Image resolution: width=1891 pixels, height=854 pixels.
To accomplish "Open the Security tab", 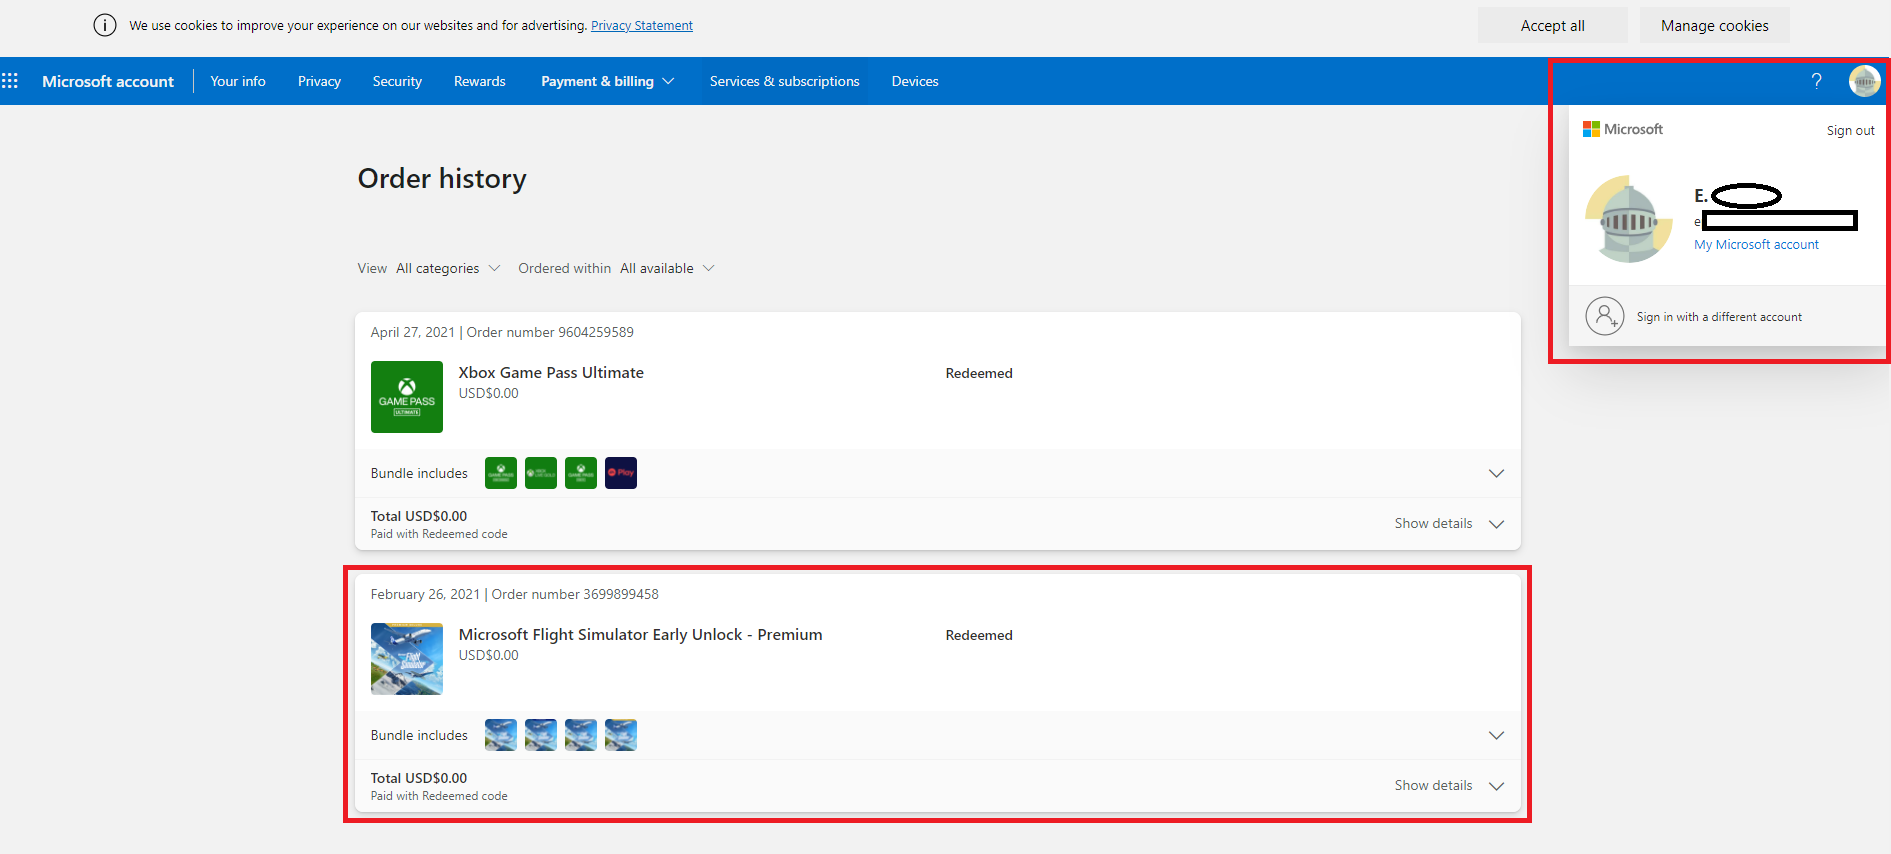I will 397,81.
